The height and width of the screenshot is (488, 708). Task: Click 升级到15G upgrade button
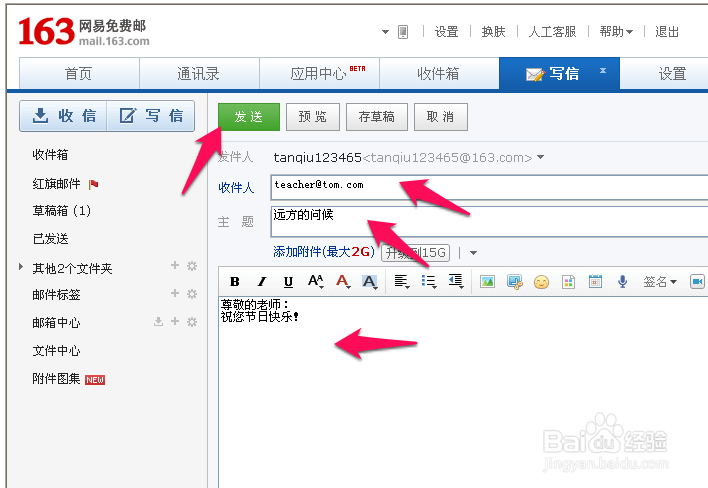pos(416,253)
